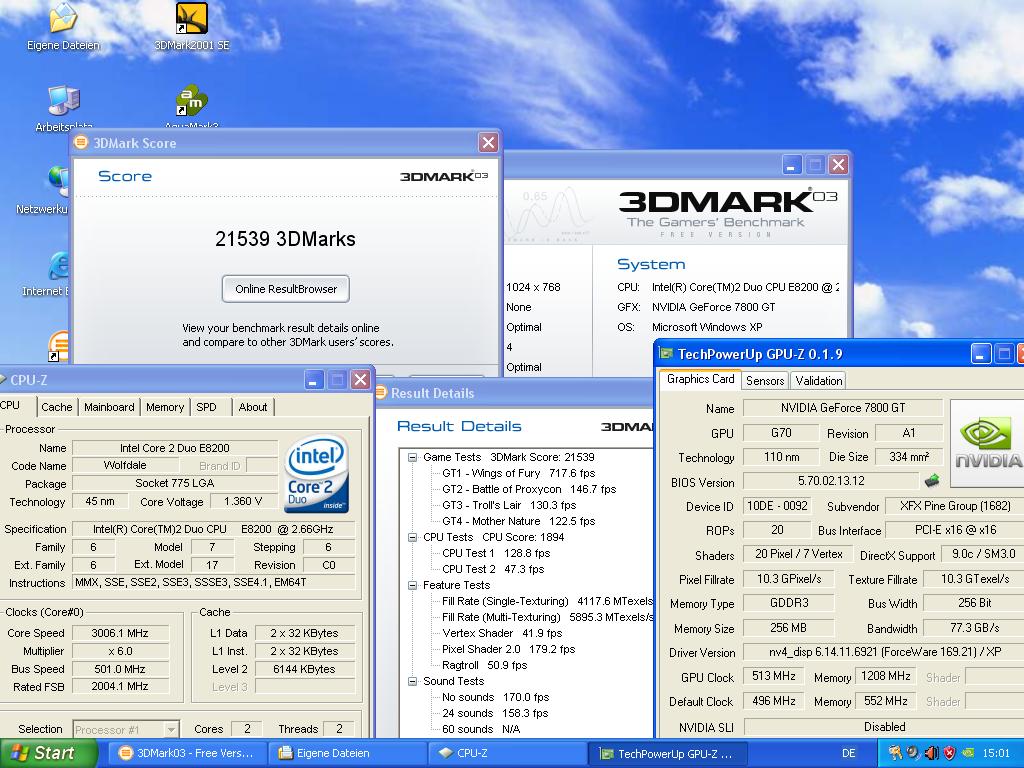1024x768 pixels.
Task: Open the Cache tab in CPU-Z
Action: tap(57, 407)
